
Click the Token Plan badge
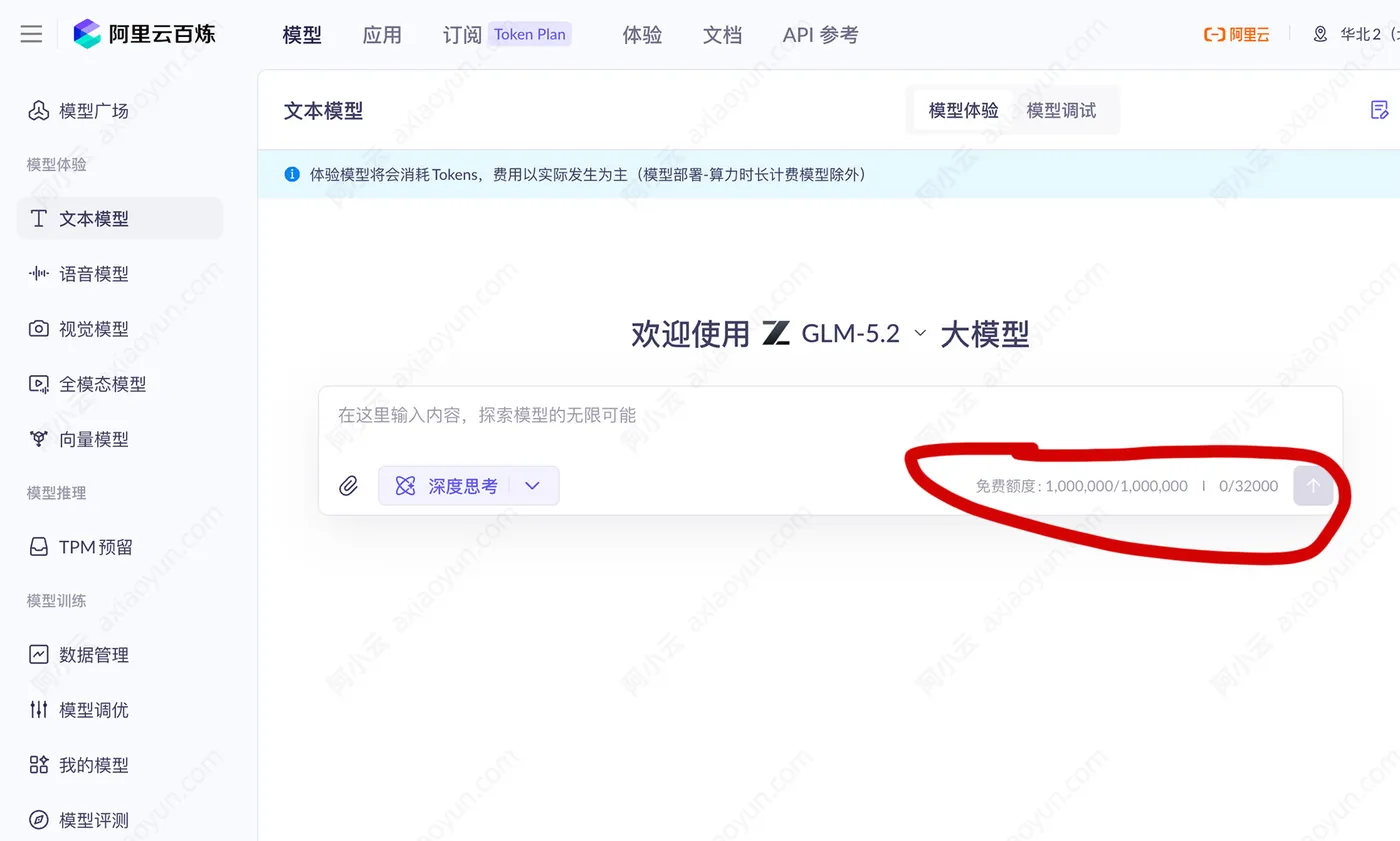tap(530, 34)
